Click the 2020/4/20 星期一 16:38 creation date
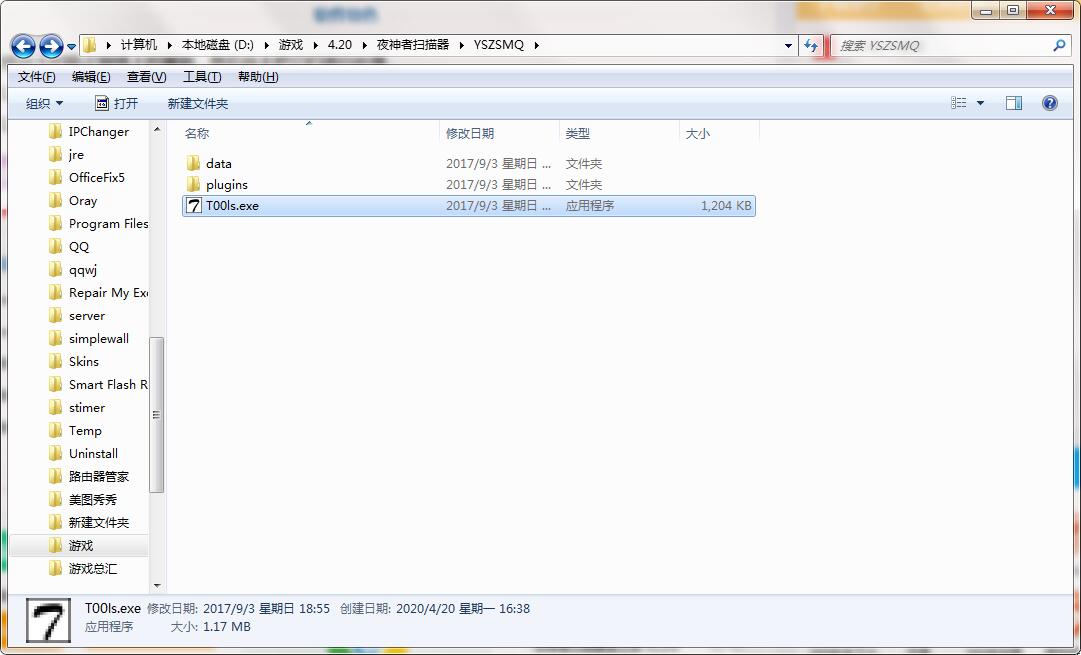 tap(461, 609)
